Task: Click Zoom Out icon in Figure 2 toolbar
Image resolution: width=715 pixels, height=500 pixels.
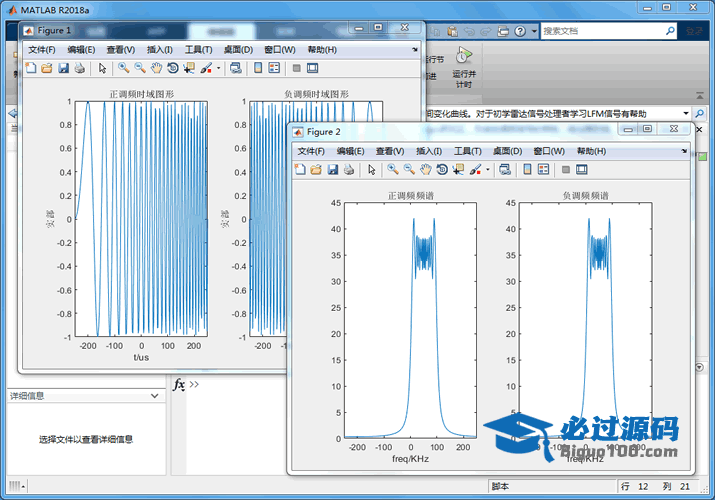Action: pyautogui.click(x=410, y=169)
